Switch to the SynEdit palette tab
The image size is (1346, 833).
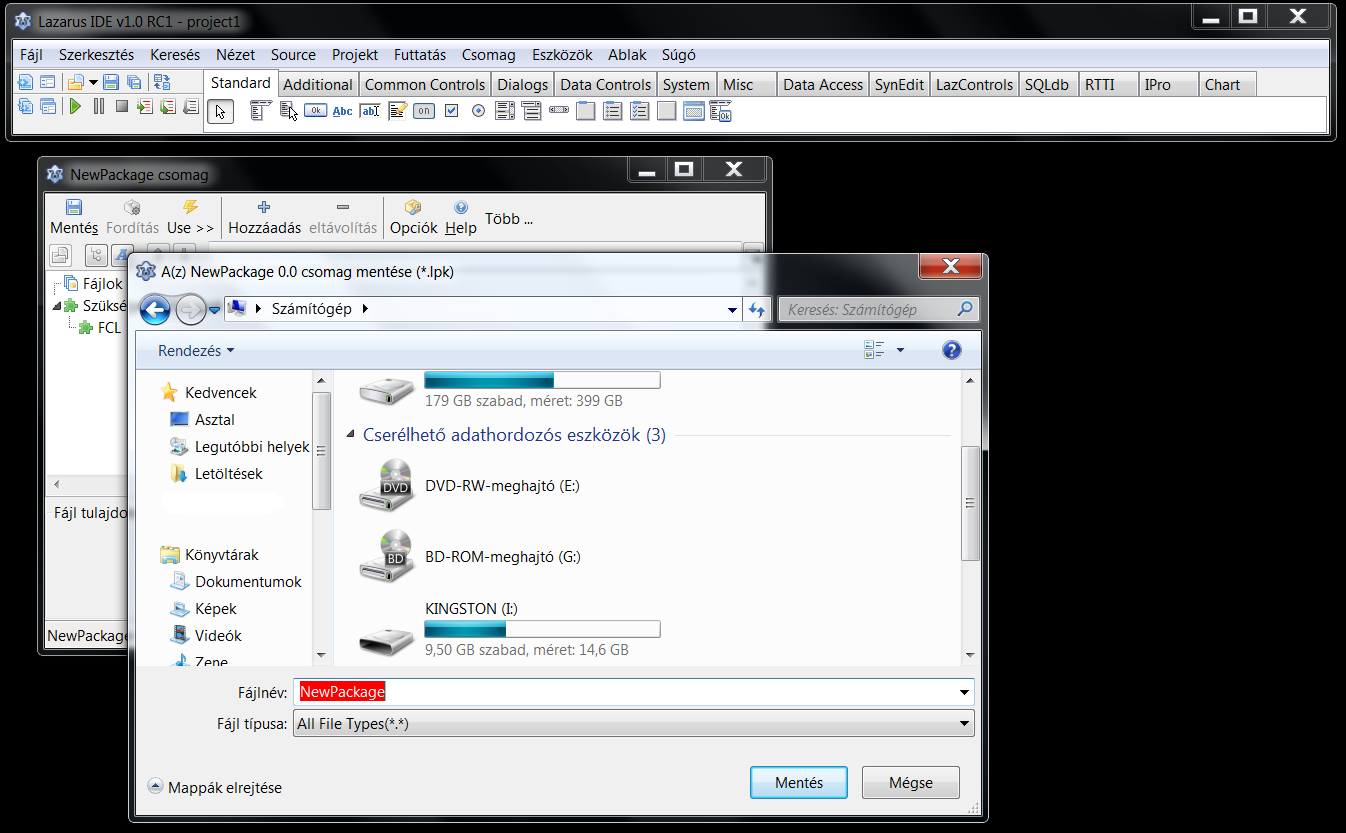point(899,85)
